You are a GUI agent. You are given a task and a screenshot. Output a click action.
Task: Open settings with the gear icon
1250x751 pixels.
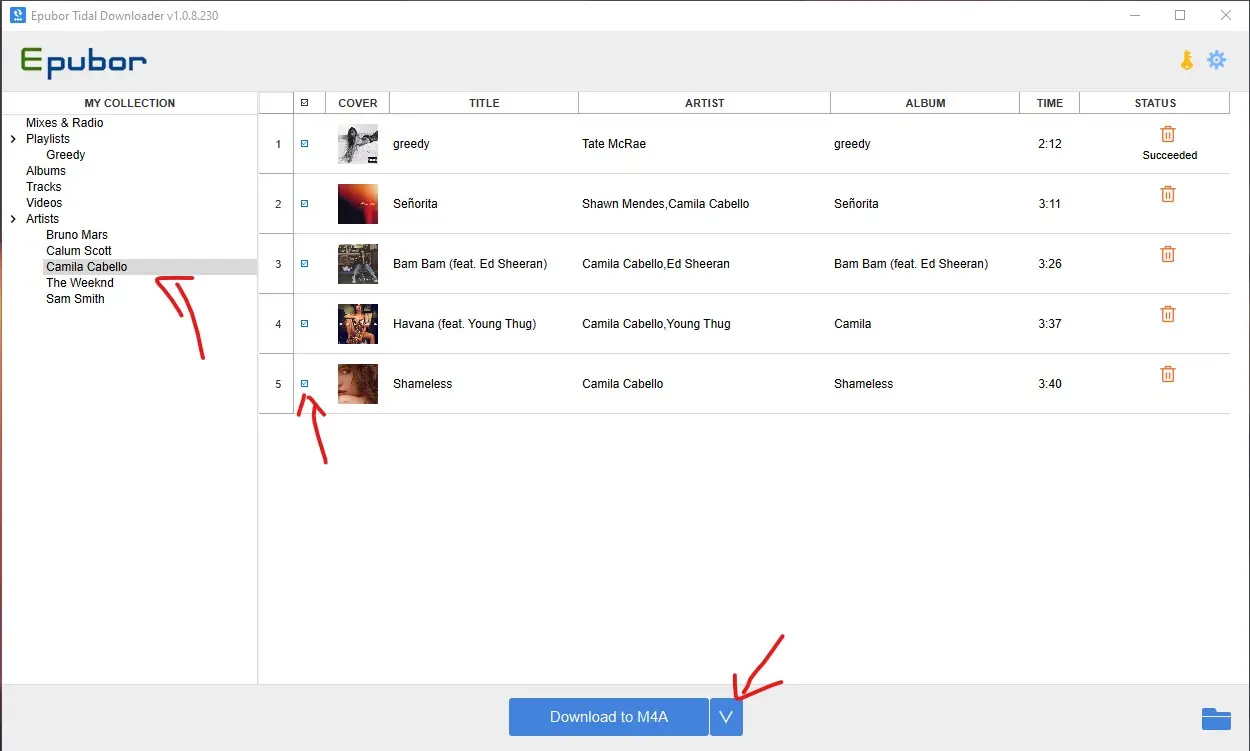click(x=1216, y=59)
